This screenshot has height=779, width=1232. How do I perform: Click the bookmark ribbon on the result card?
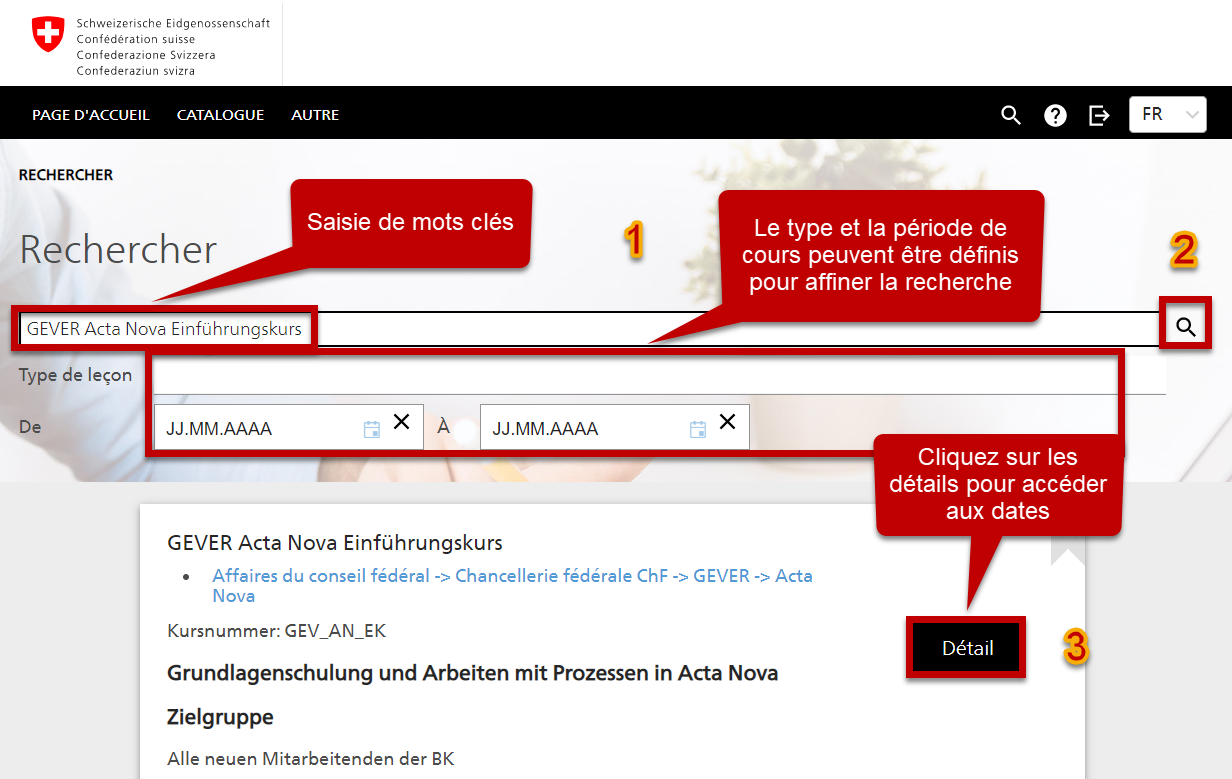(x=1067, y=551)
